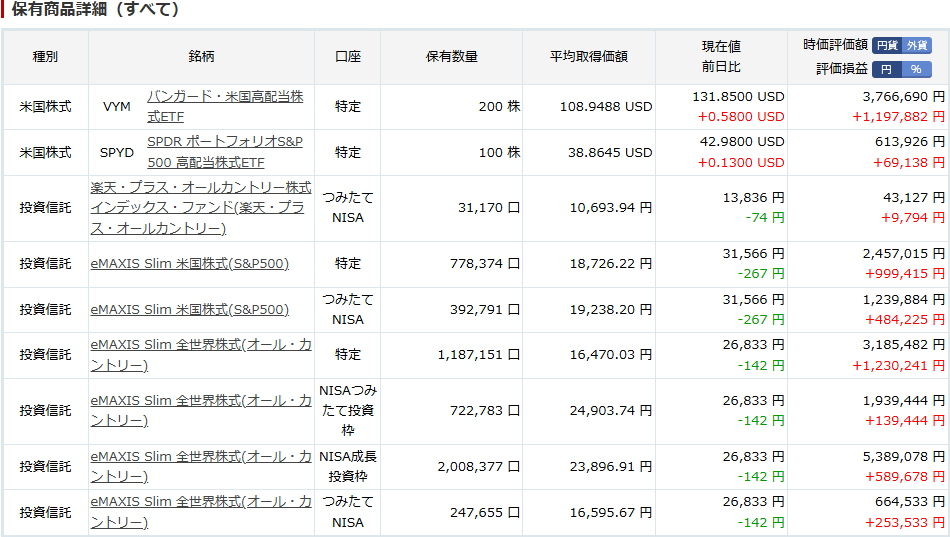Click the 平均取得価額 column header

pos(588,57)
